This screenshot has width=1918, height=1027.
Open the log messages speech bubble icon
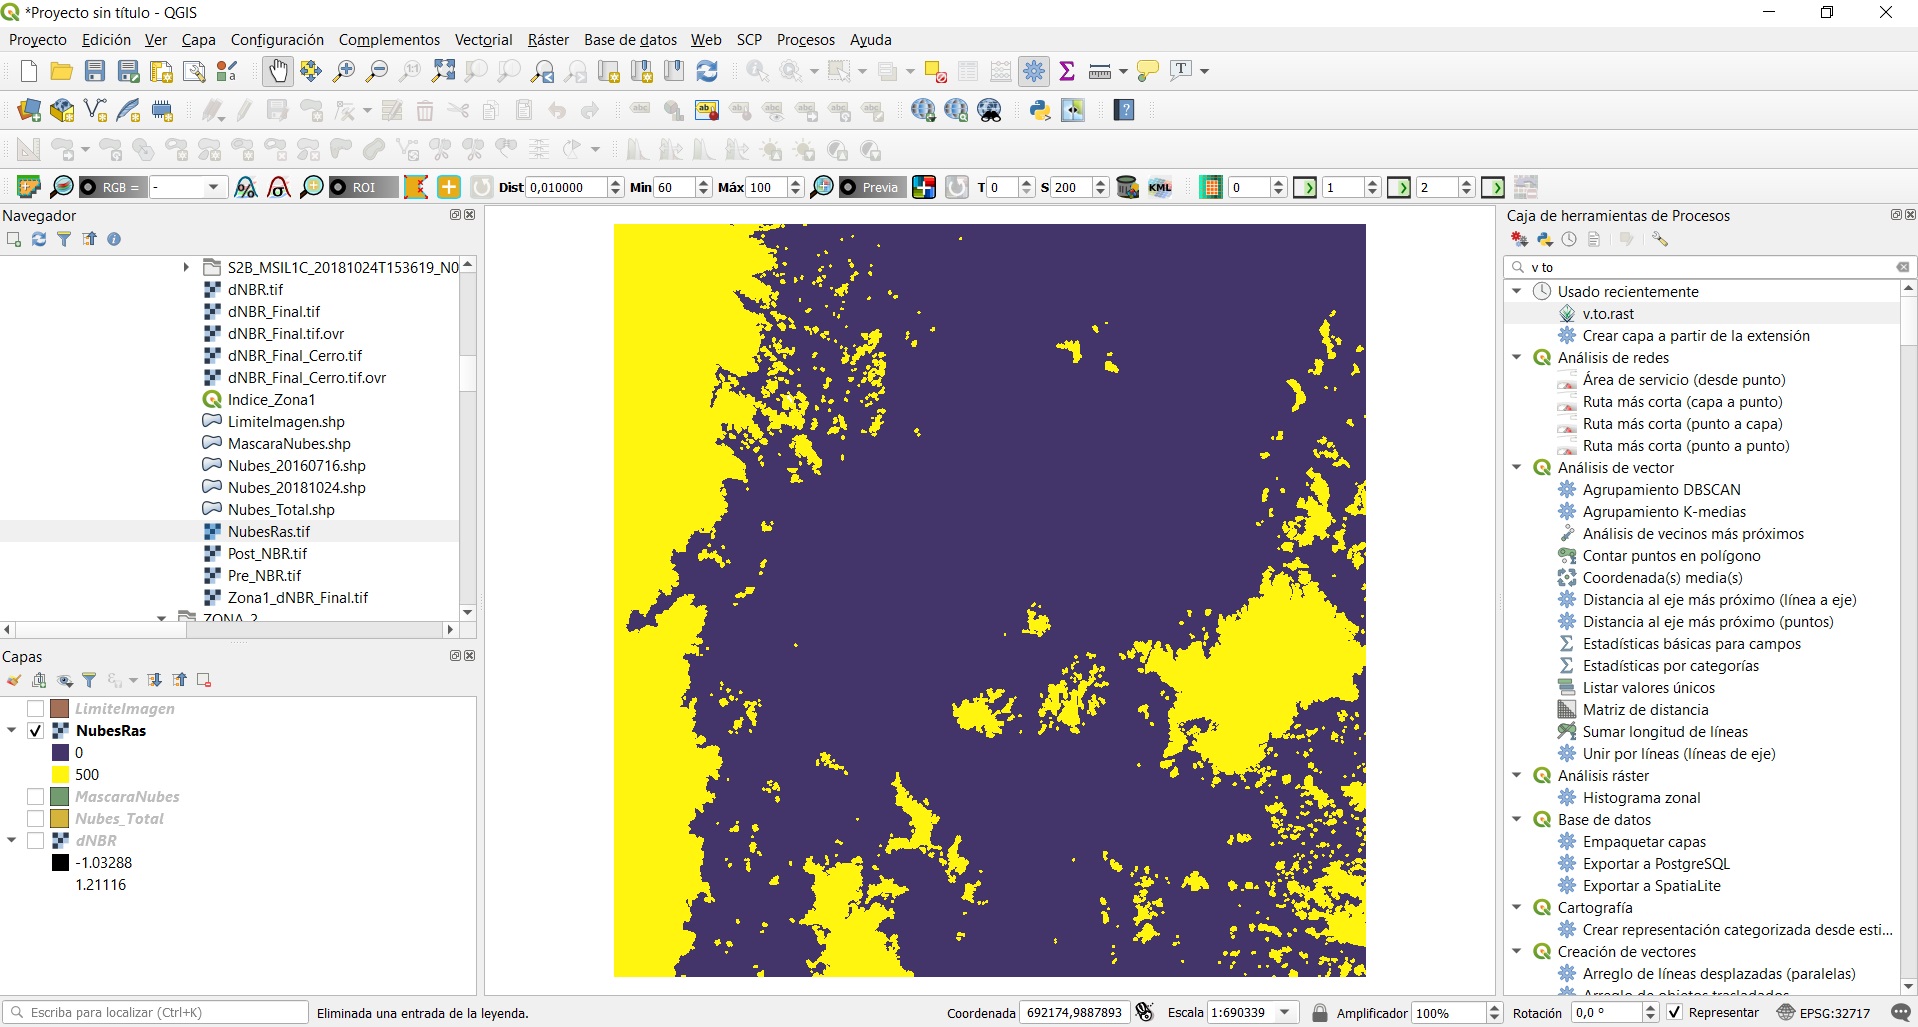pyautogui.click(x=1901, y=1013)
